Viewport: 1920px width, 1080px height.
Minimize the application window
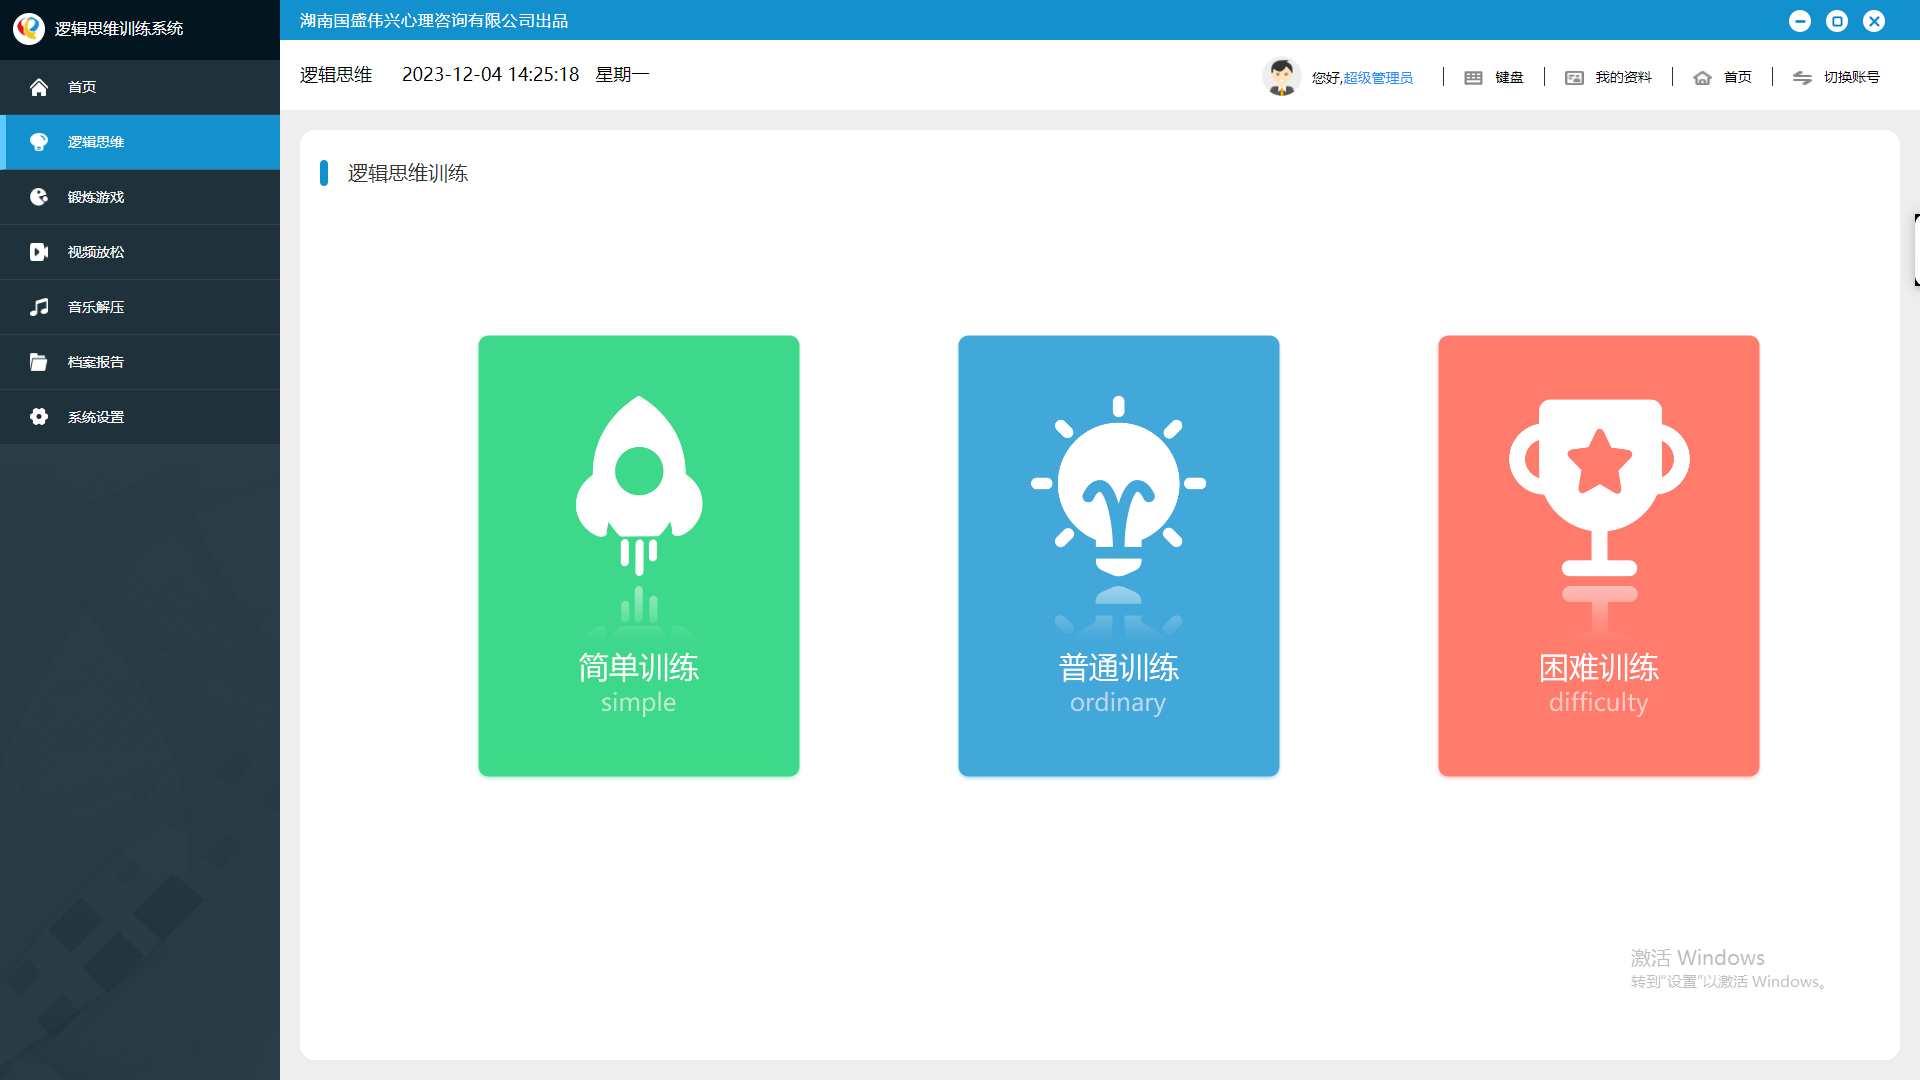(1800, 21)
